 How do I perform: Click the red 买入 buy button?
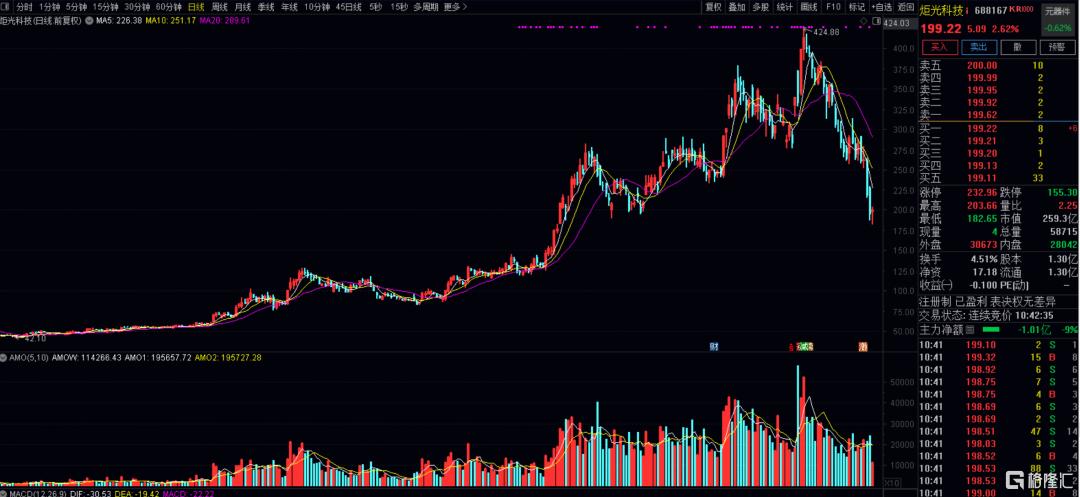point(939,47)
